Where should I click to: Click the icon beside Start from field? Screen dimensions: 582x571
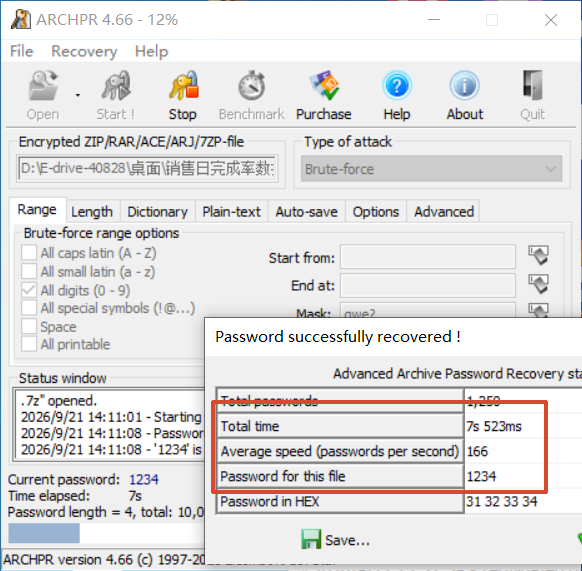coord(538,255)
